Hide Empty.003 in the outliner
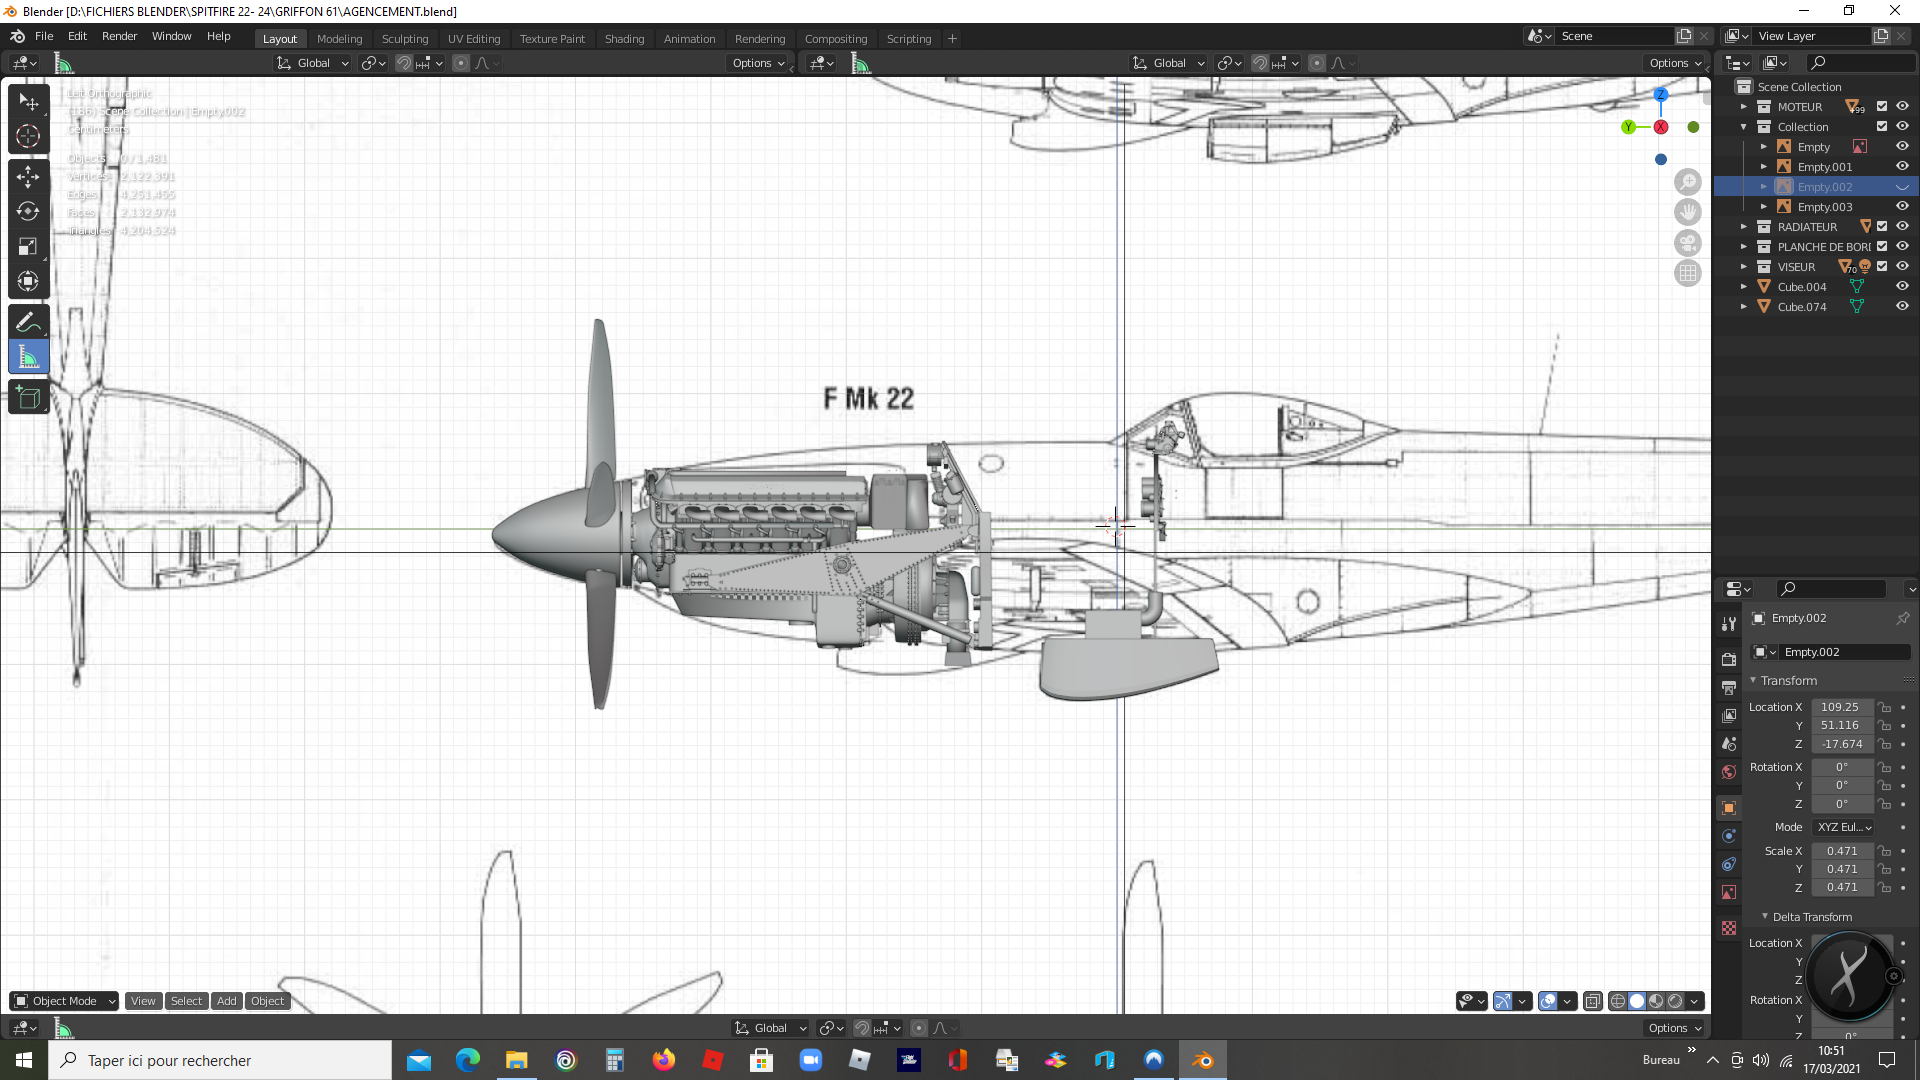 pyautogui.click(x=1902, y=207)
